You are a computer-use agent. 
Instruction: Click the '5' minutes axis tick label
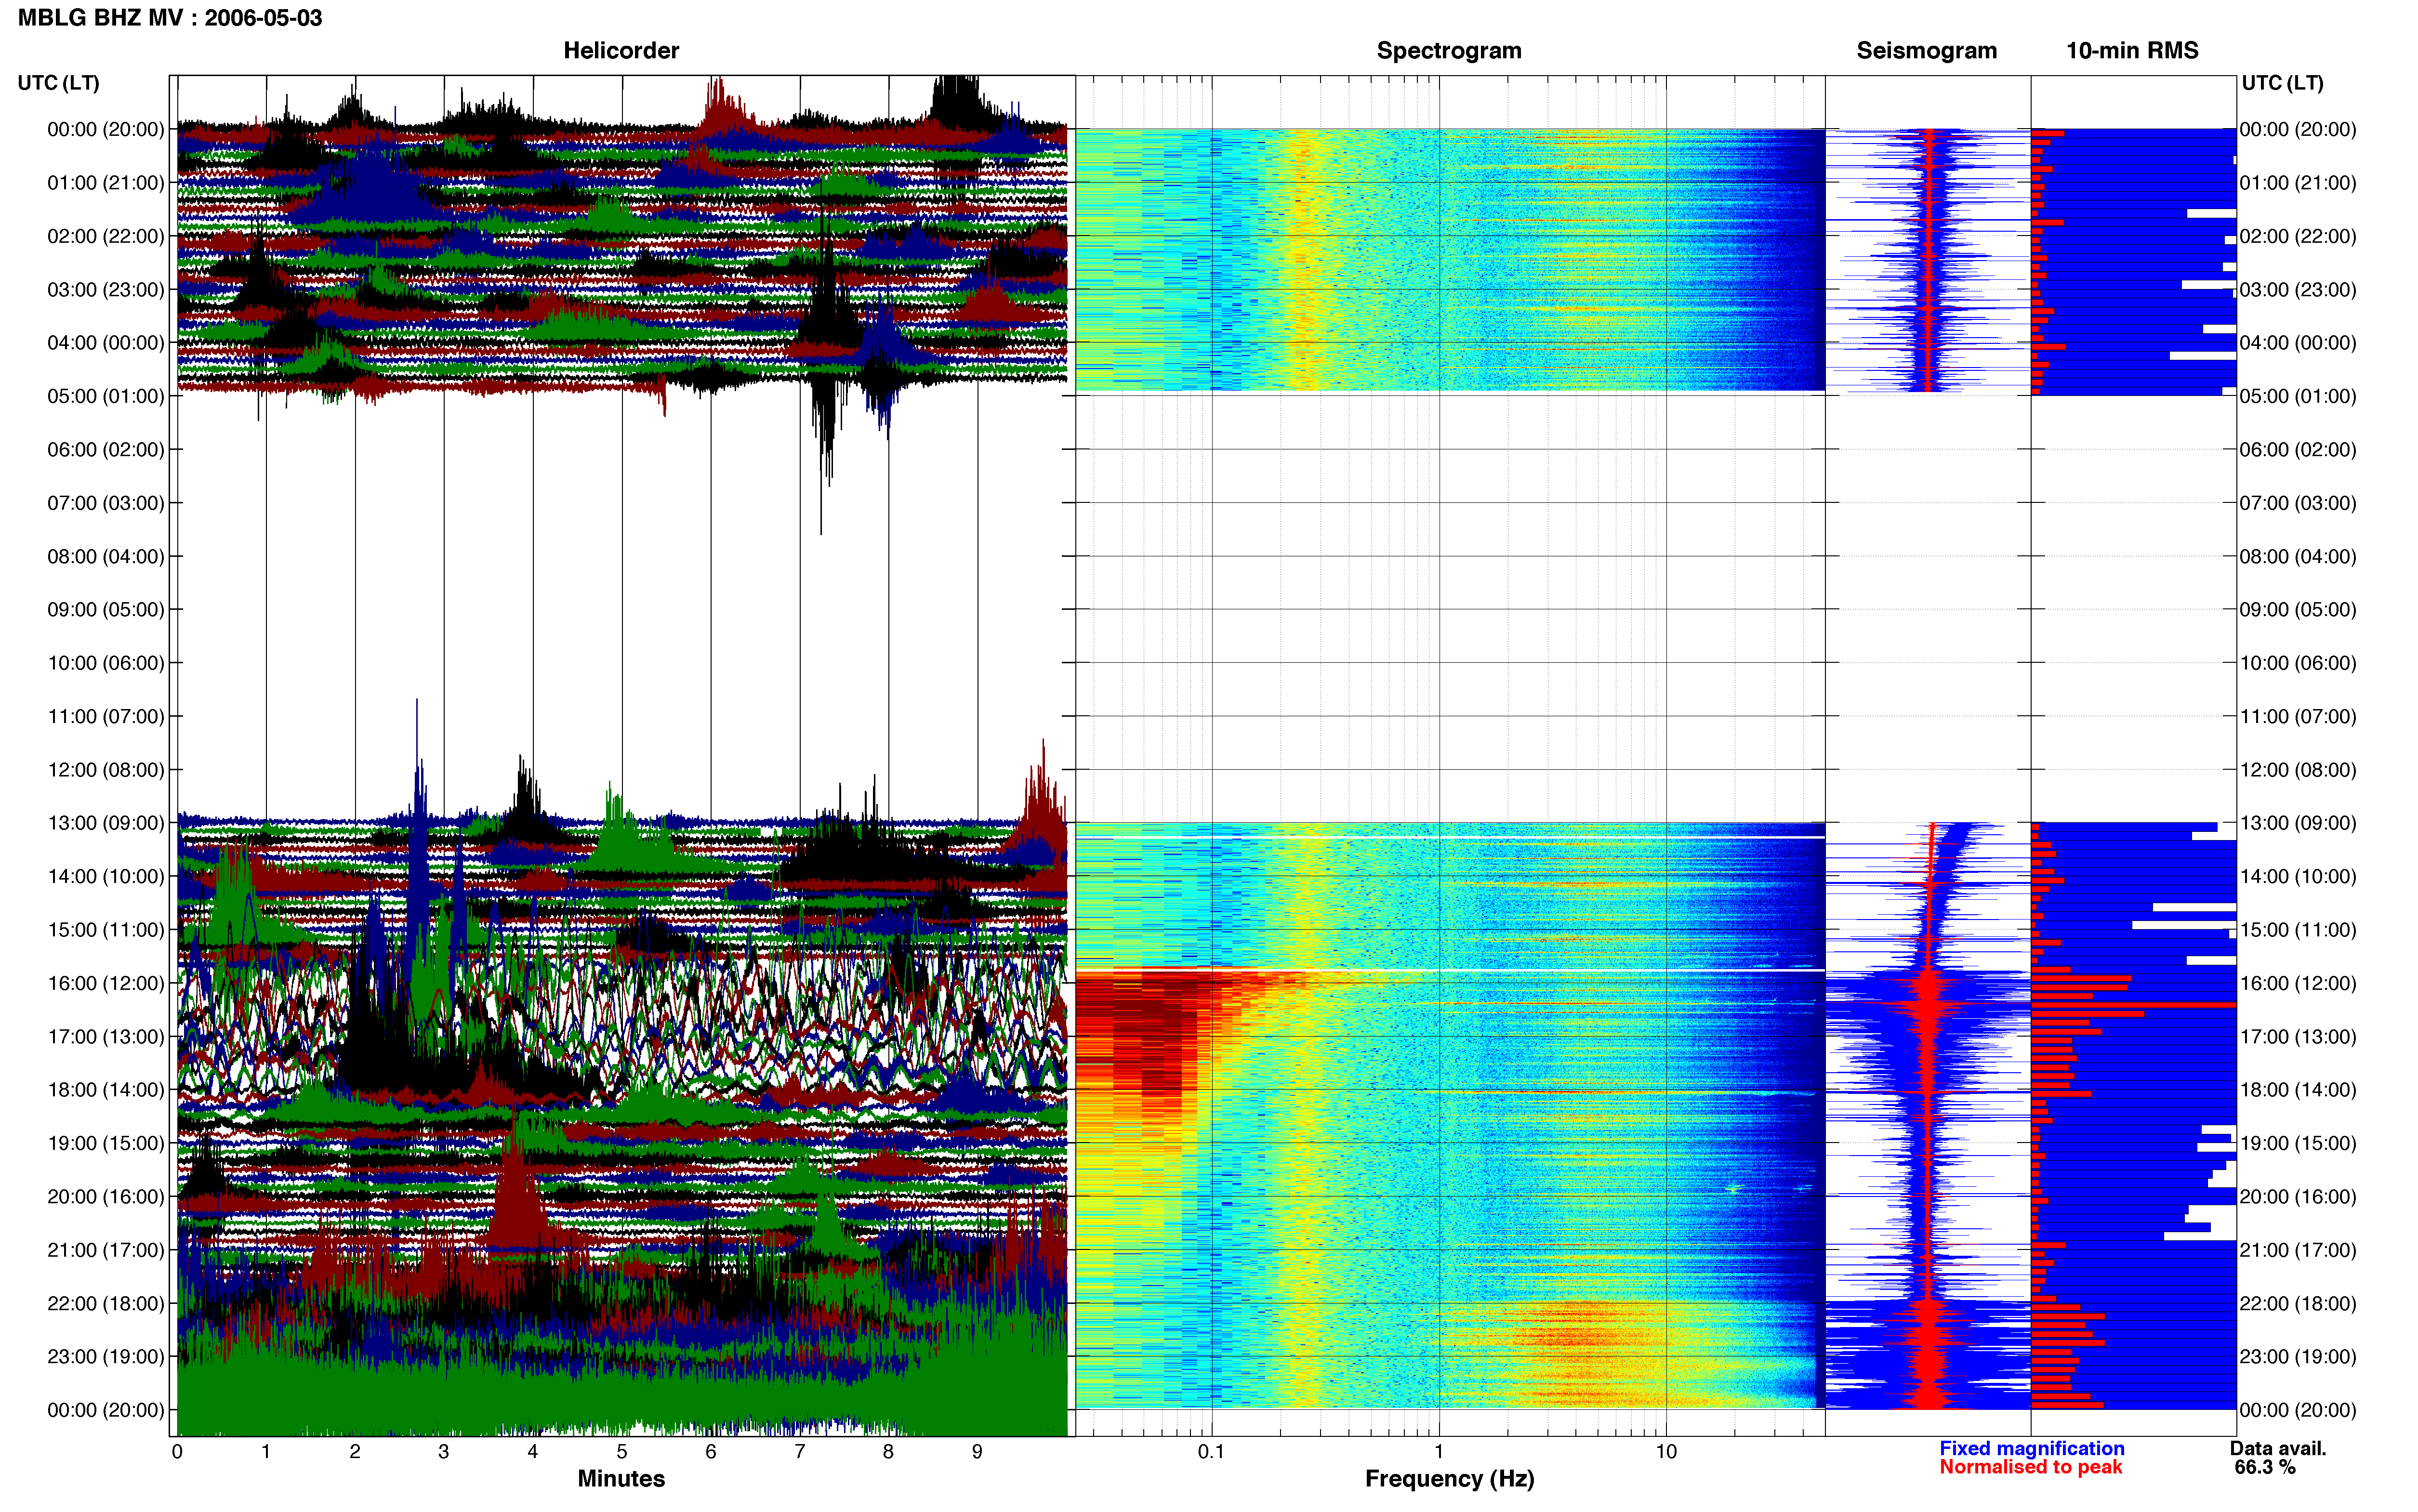click(x=621, y=1451)
